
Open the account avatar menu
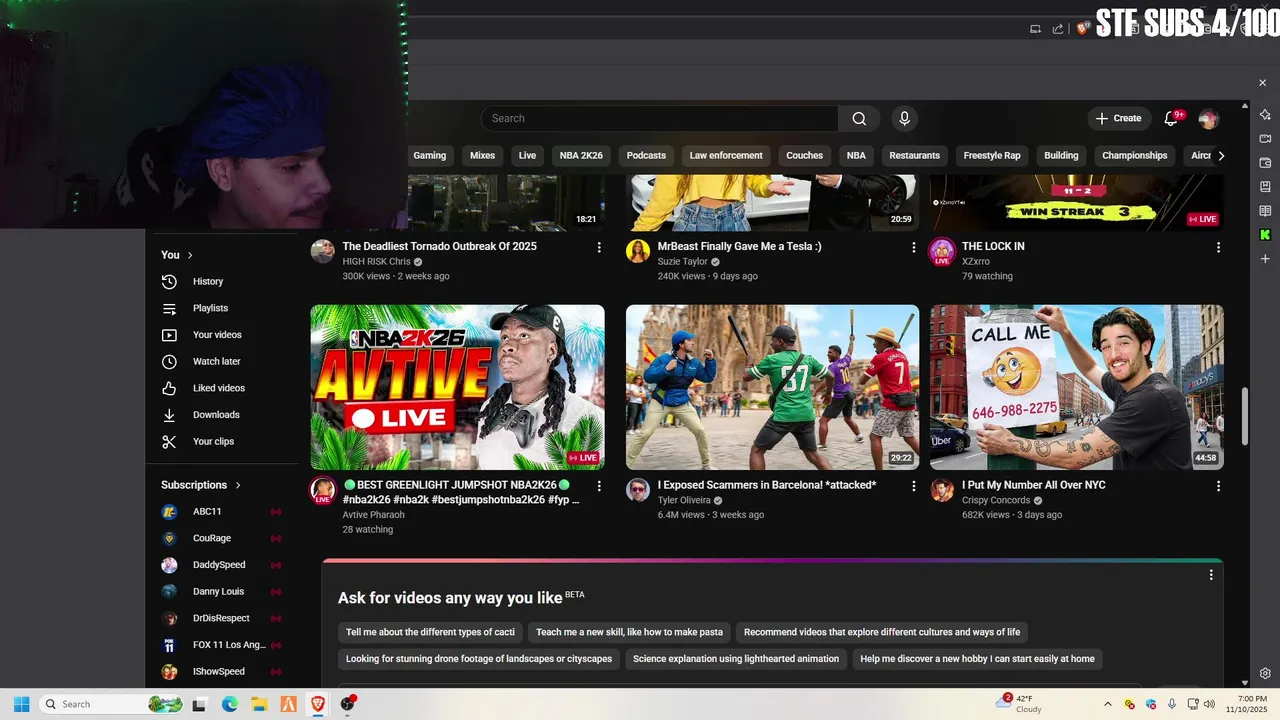coord(1208,118)
